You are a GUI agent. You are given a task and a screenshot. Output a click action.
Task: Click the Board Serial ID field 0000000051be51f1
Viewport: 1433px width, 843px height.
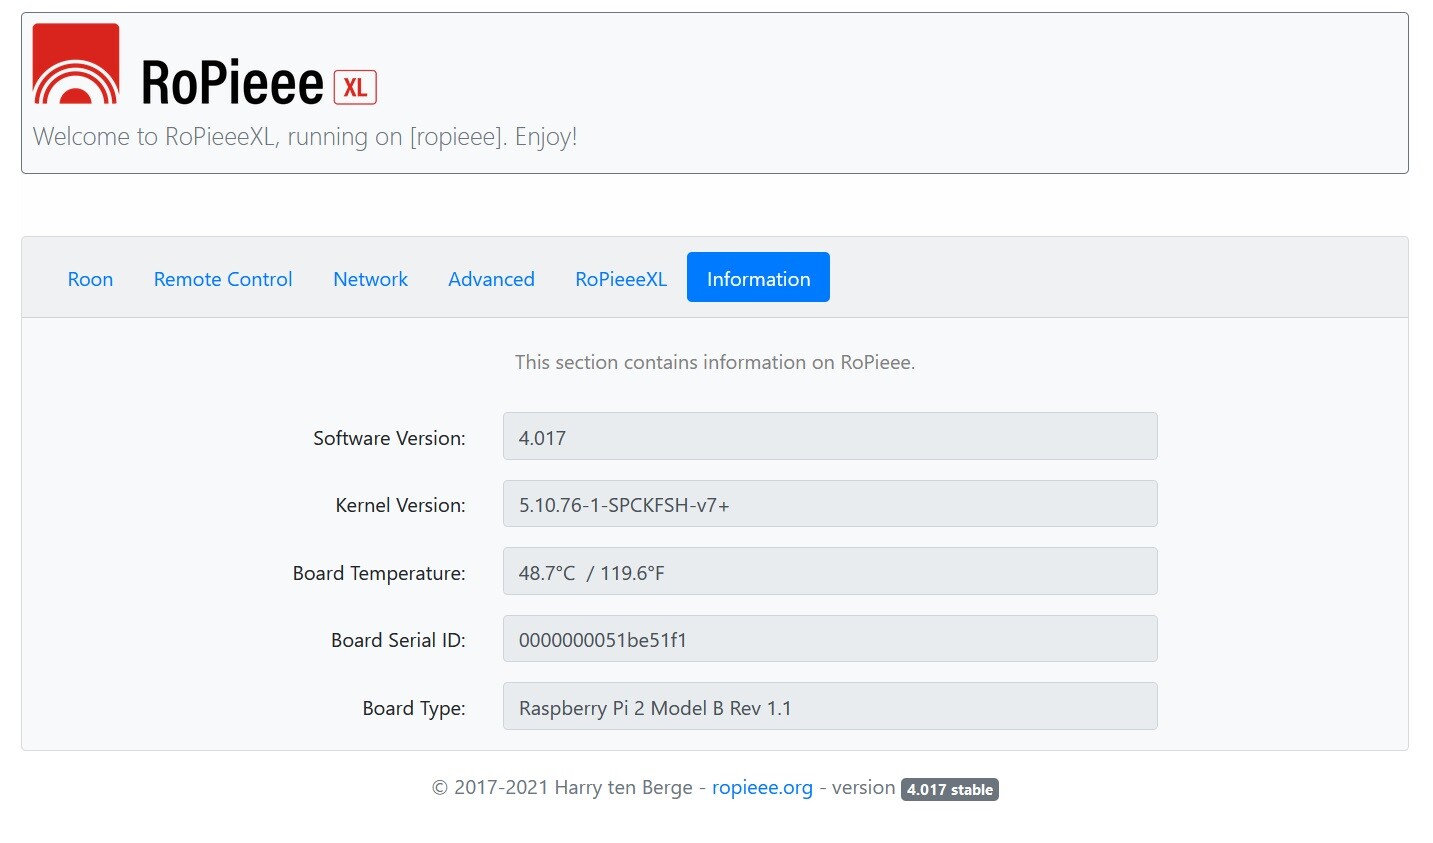tap(830, 639)
